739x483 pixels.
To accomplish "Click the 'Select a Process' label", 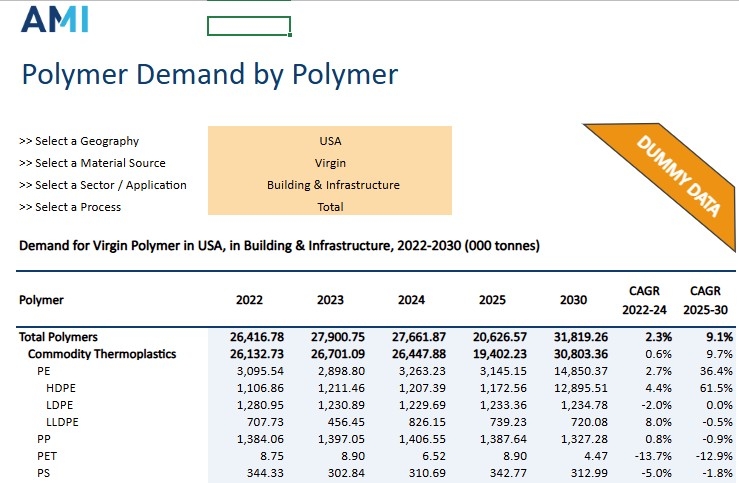I will (x=70, y=207).
